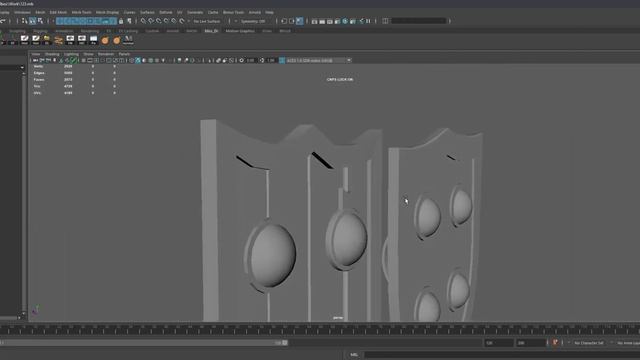Switch to Rendering shelf tab
This screenshot has height=360, width=640.
pyautogui.click(x=89, y=31)
